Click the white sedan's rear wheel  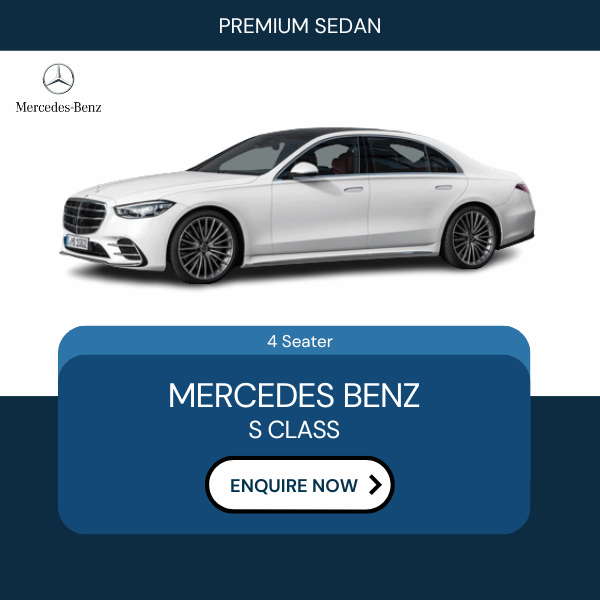pyautogui.click(x=472, y=238)
